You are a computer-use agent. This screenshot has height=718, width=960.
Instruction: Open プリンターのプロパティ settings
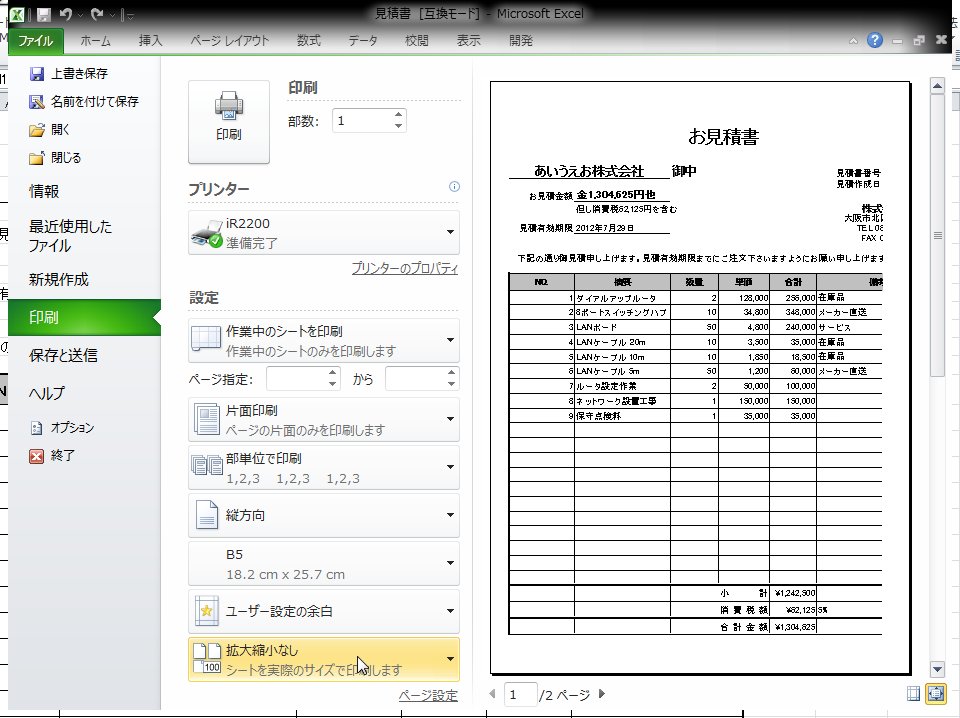pyautogui.click(x=405, y=268)
